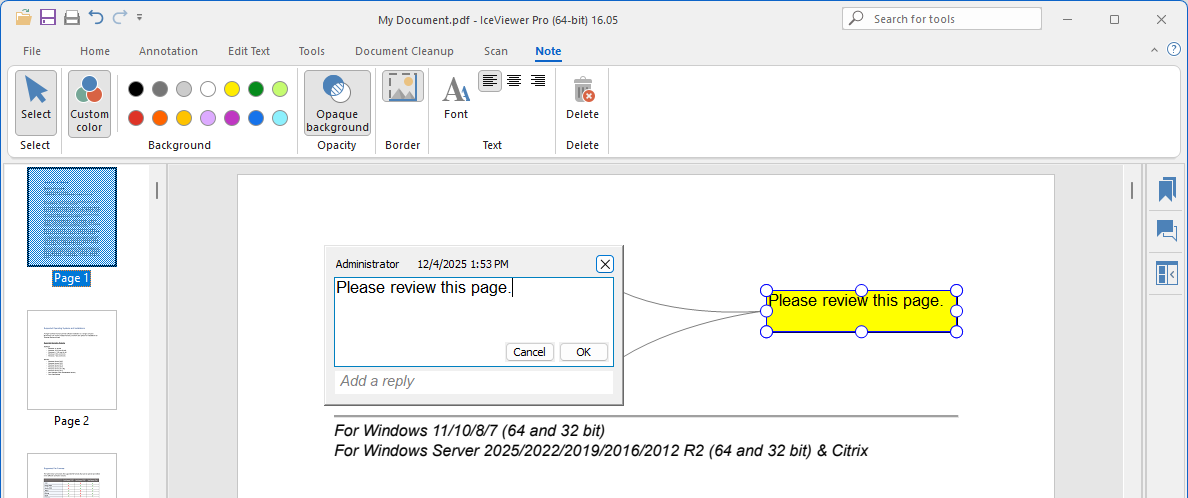Click Cancel in the note popup
This screenshot has width=1188, height=498.
pos(530,352)
